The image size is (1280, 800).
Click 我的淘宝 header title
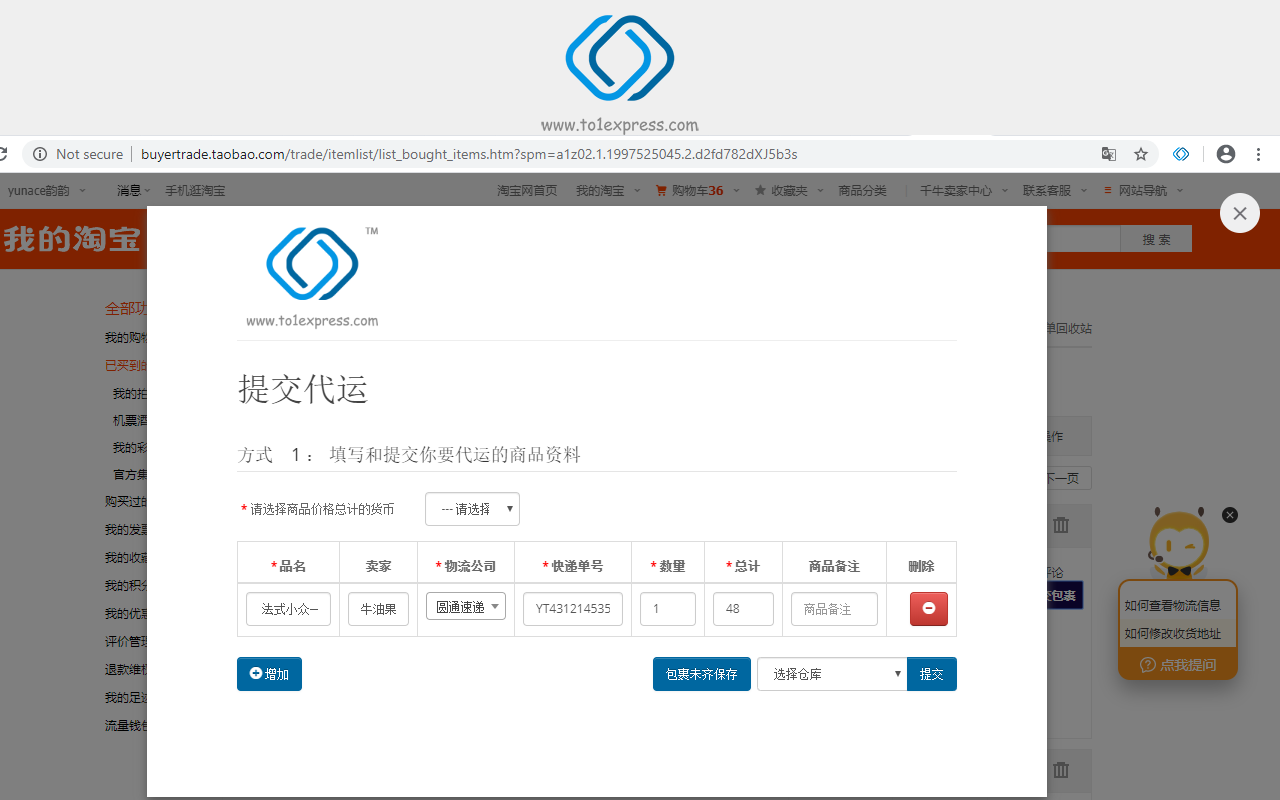tap(72, 239)
